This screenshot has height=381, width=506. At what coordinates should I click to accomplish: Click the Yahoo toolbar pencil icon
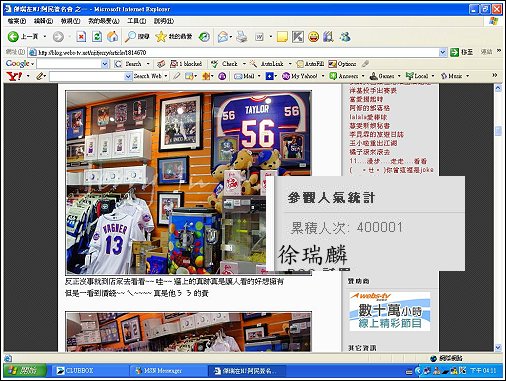(x=40, y=76)
